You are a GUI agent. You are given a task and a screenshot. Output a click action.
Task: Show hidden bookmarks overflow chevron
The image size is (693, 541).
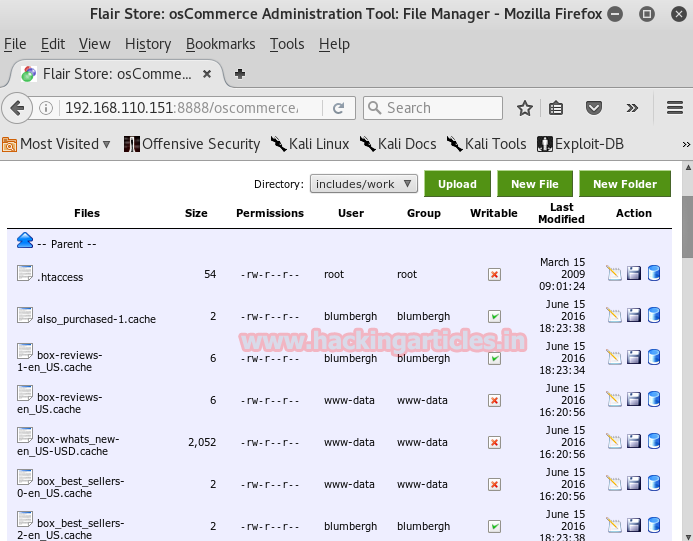click(686, 145)
